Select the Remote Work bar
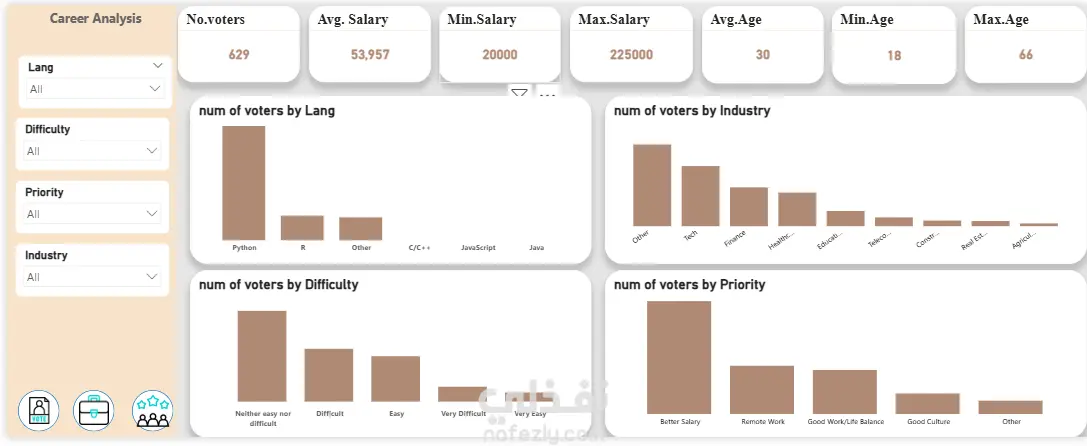Image resolution: width=1087 pixels, height=446 pixels. pos(762,390)
